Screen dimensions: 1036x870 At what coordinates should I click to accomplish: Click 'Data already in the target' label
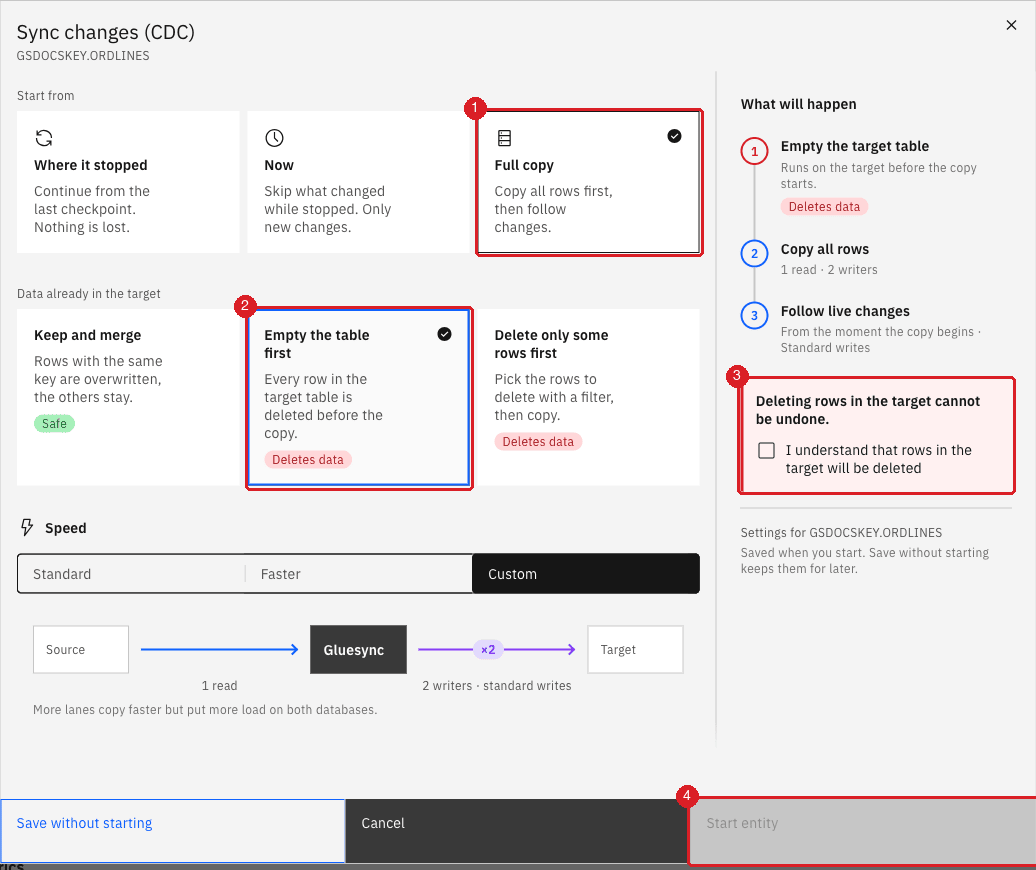[x=89, y=293]
